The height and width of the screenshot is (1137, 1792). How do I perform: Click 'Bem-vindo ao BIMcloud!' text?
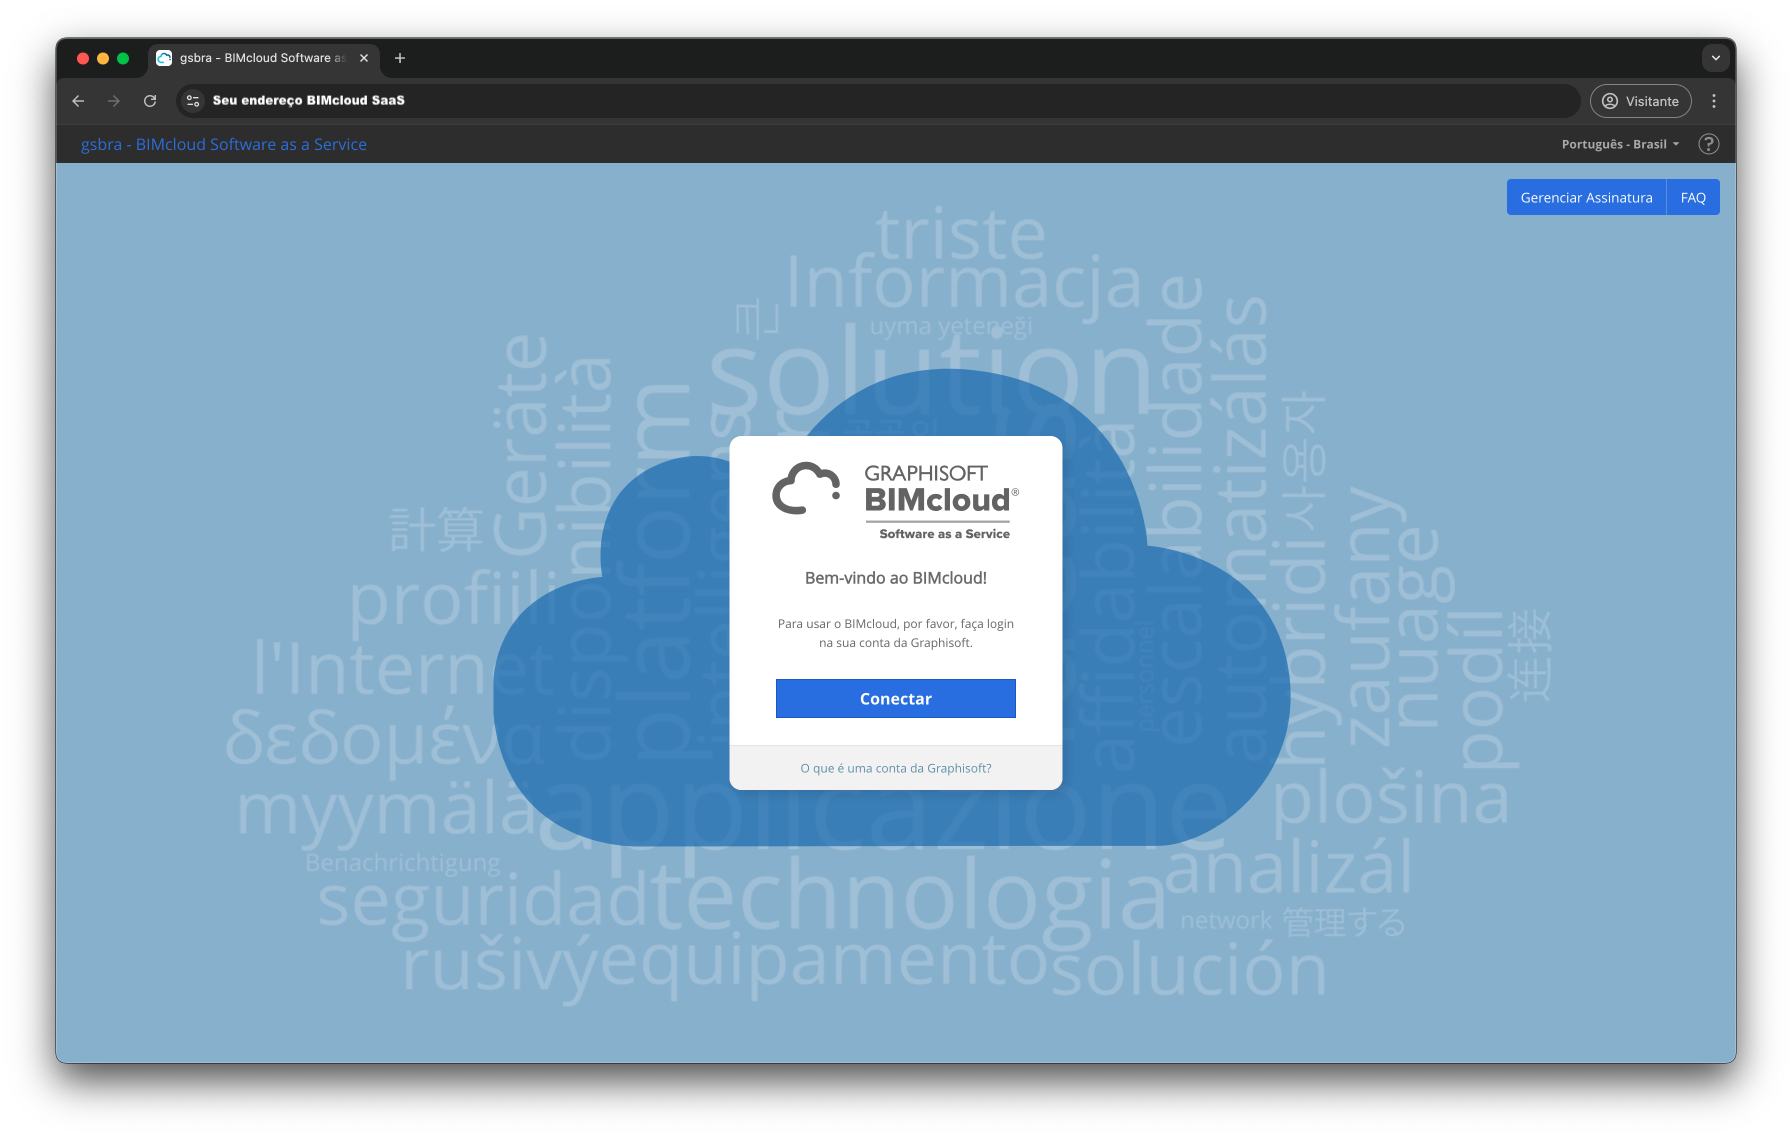(x=896, y=578)
